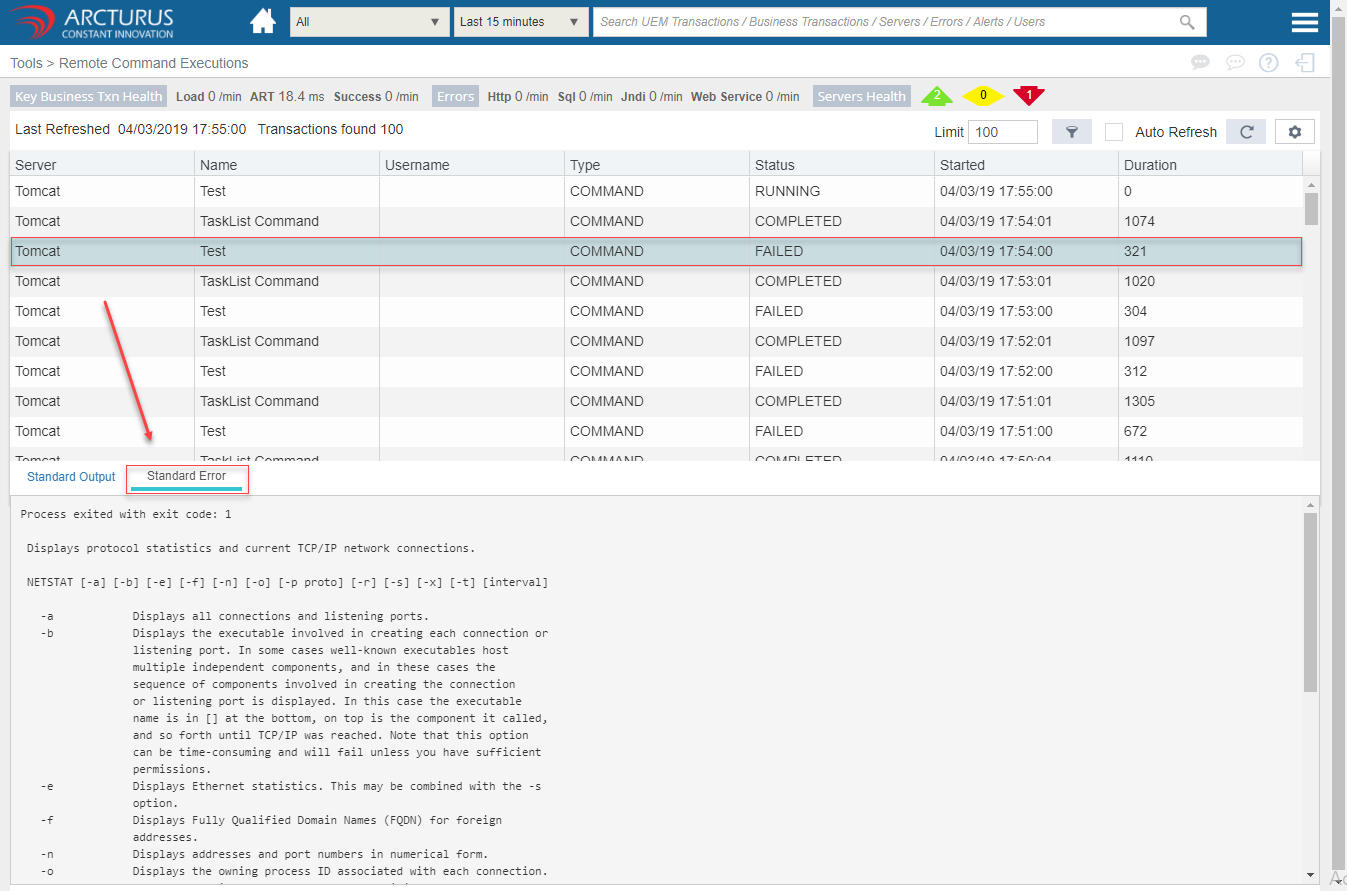Screen dimensions: 1347x891
Task: Click the search magnifier icon
Action: [x=1187, y=22]
